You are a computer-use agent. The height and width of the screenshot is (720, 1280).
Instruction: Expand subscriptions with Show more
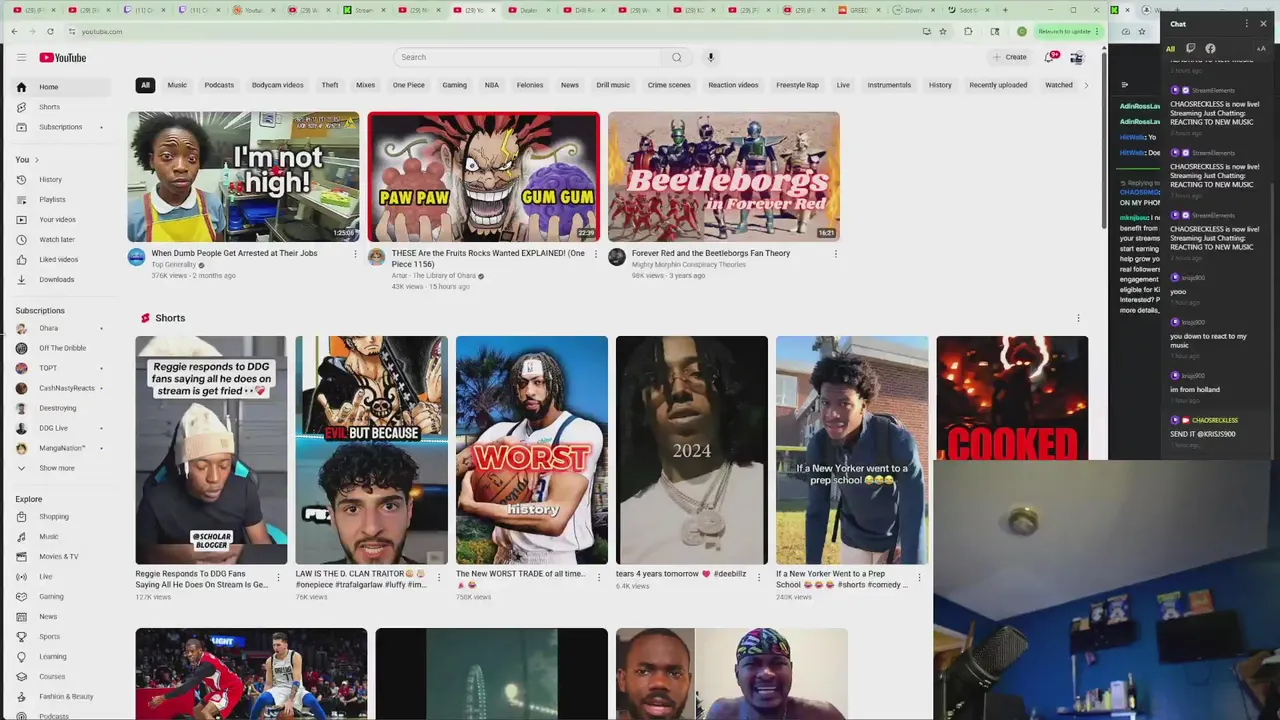click(x=60, y=468)
